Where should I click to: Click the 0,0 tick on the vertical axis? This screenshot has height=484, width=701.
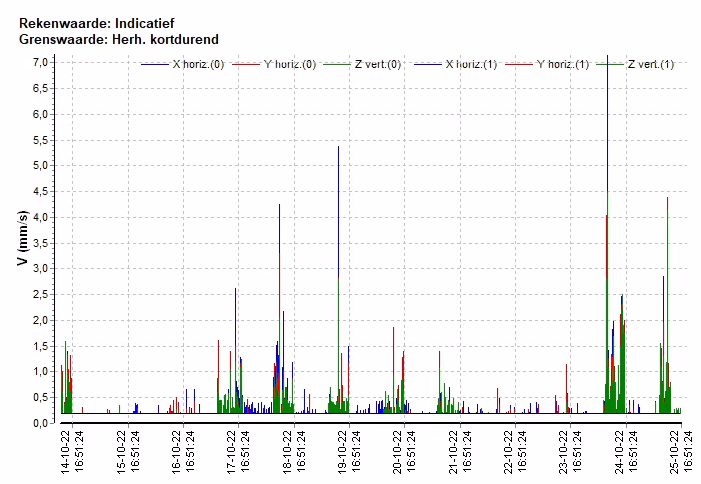click(x=39, y=423)
